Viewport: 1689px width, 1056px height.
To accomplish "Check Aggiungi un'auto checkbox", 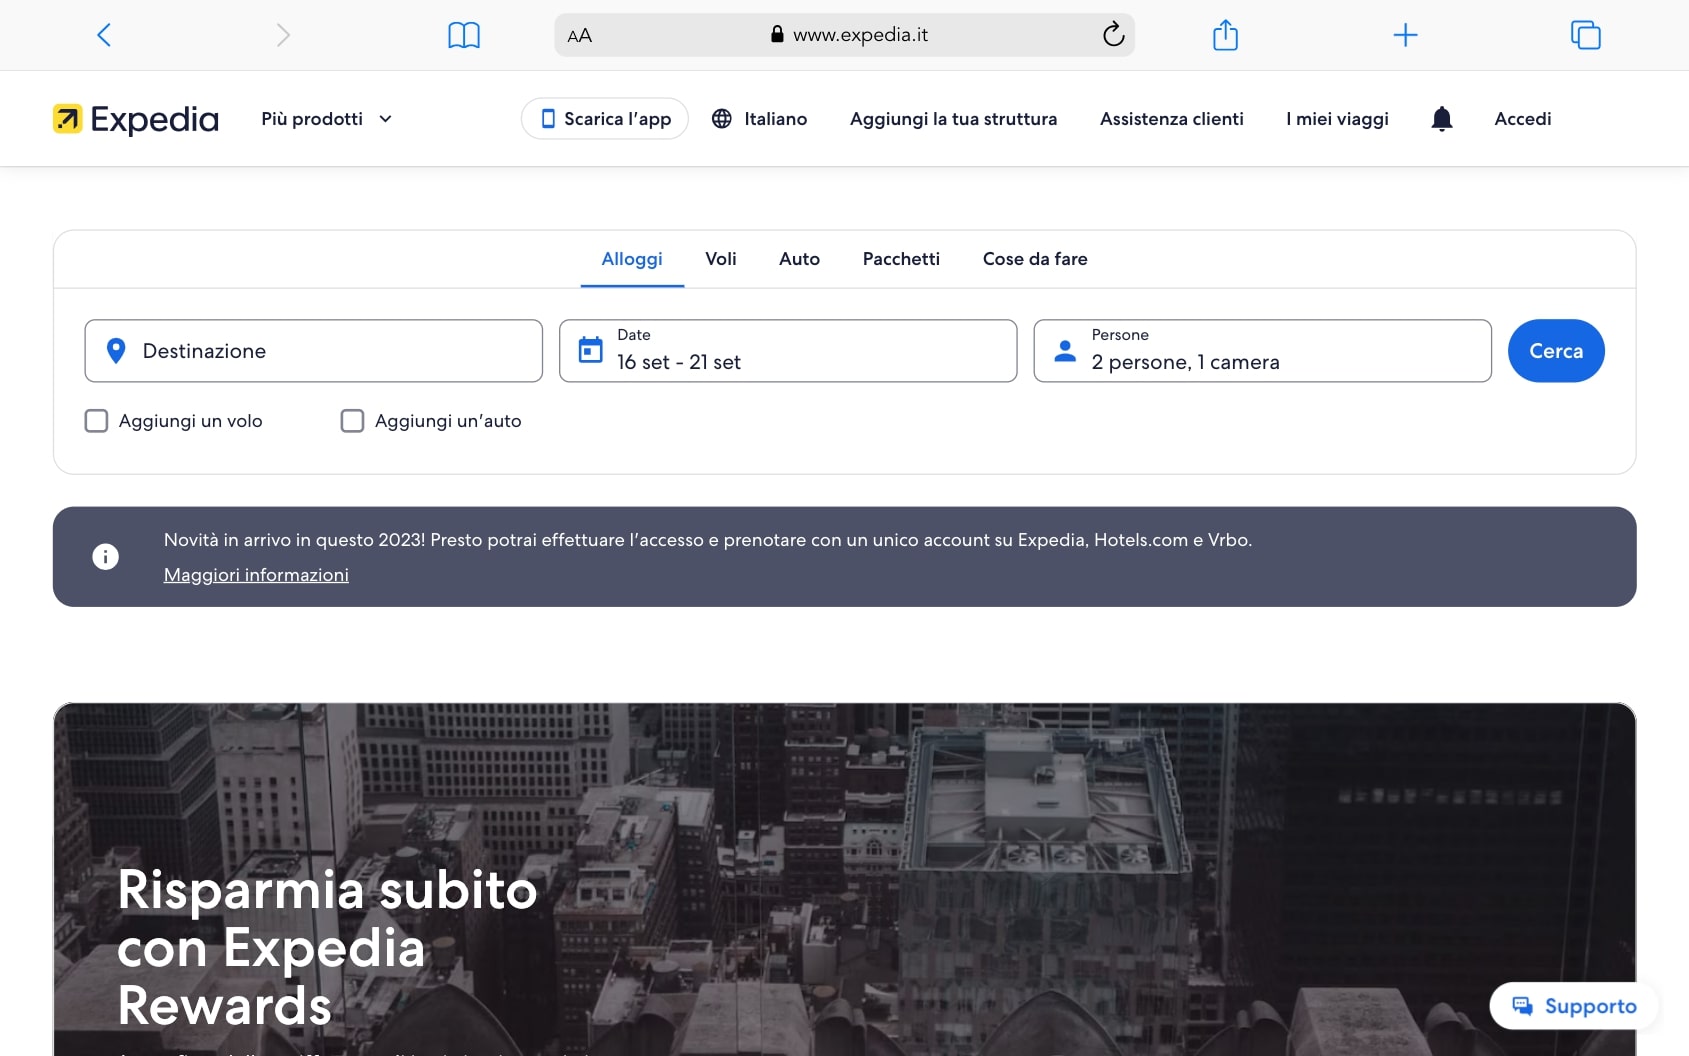I will [x=352, y=421].
